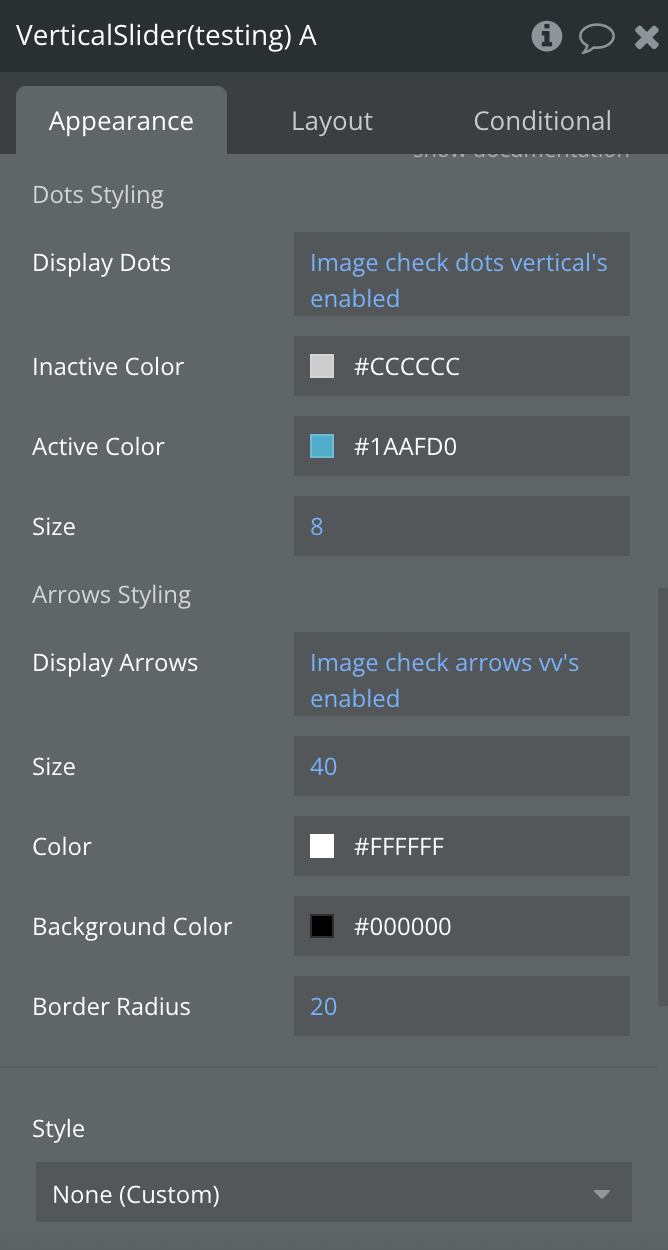Click the dots Size field showing 8
The width and height of the screenshot is (668, 1250).
(461, 526)
